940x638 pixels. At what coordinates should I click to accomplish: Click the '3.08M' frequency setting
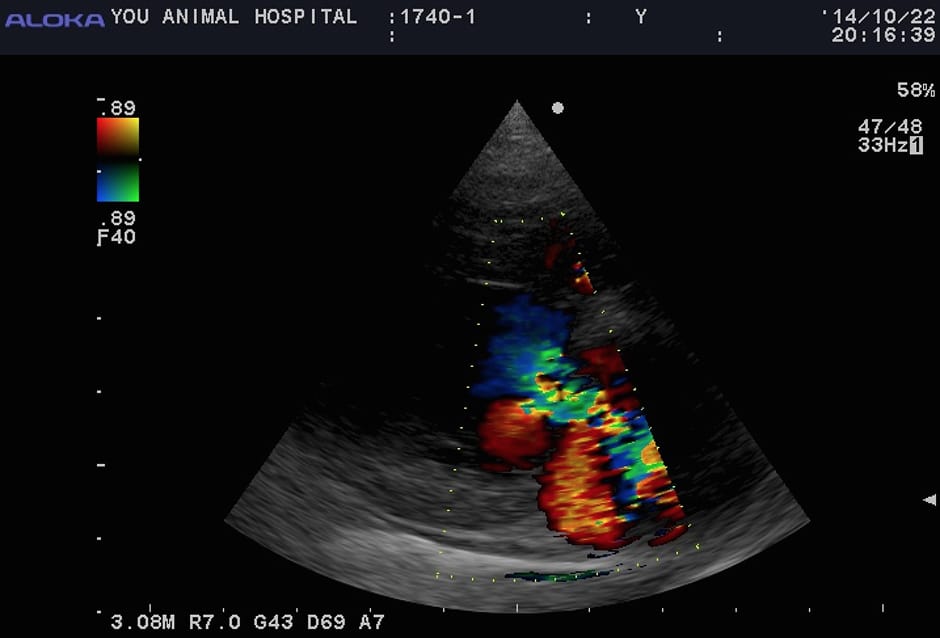coord(142,622)
